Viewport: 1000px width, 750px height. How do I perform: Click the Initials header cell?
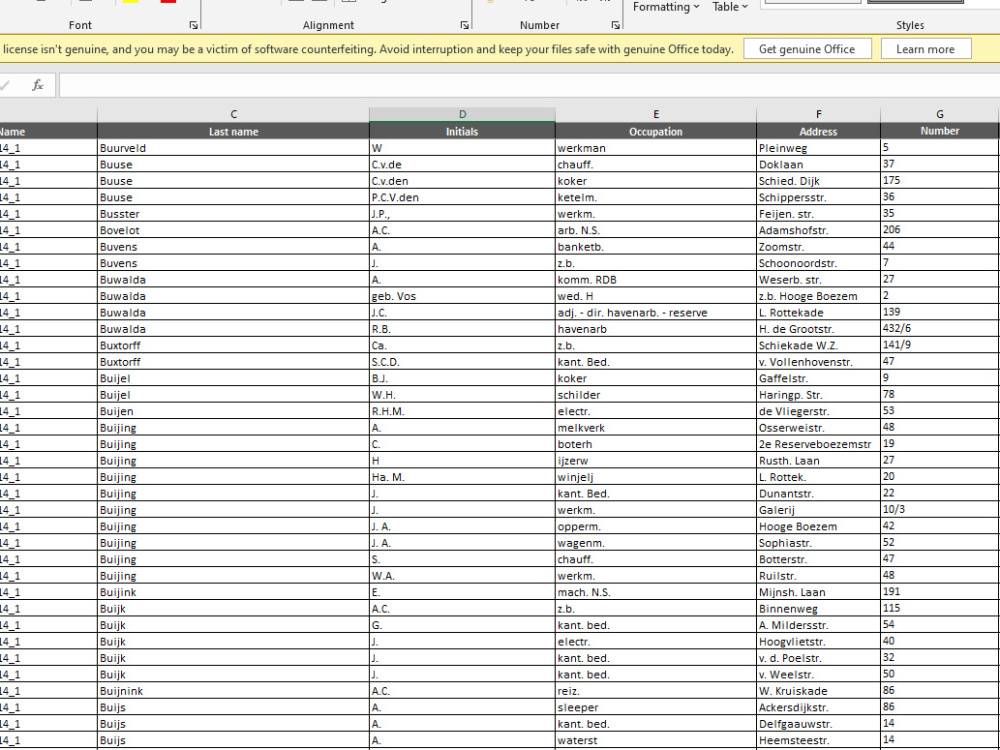(462, 131)
